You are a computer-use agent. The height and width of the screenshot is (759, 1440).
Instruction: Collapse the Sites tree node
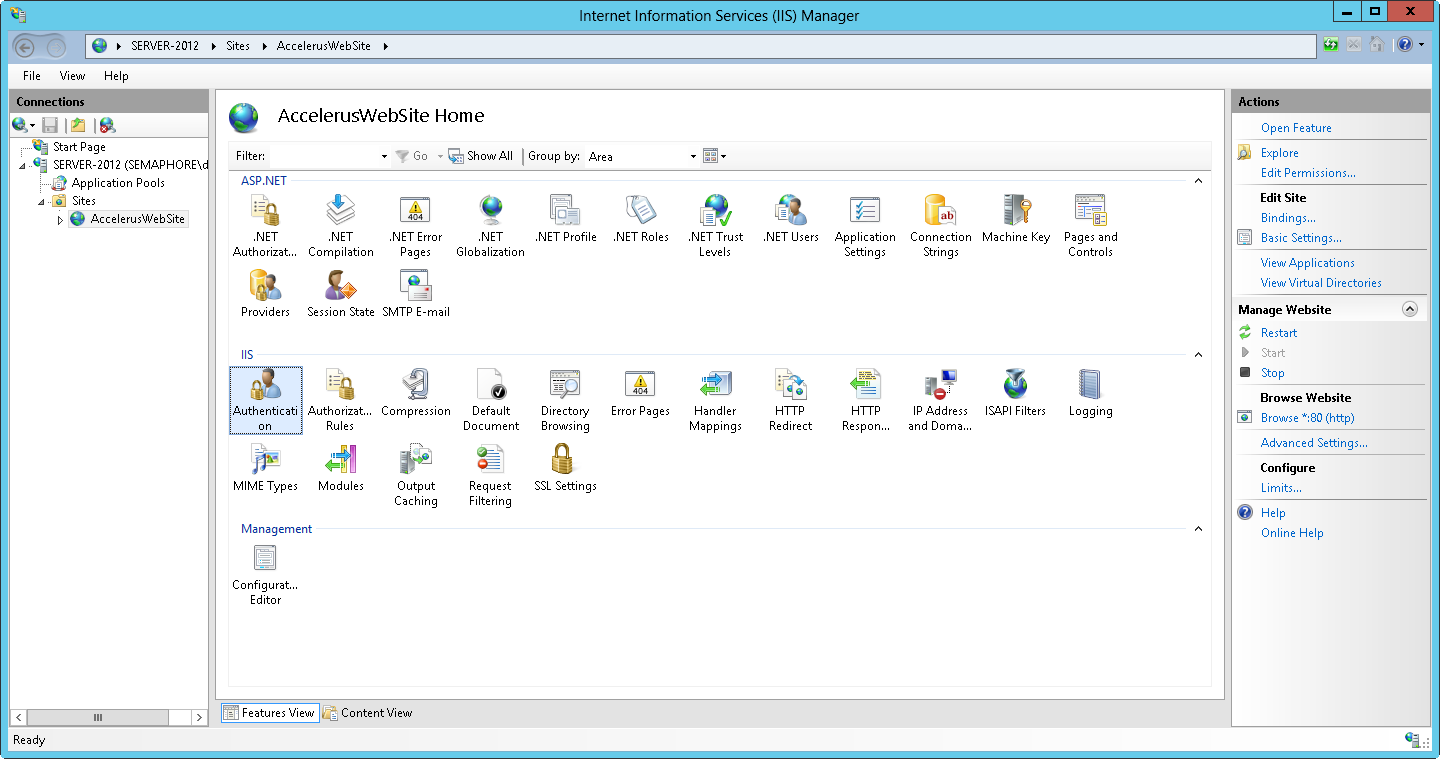pyautogui.click(x=42, y=201)
